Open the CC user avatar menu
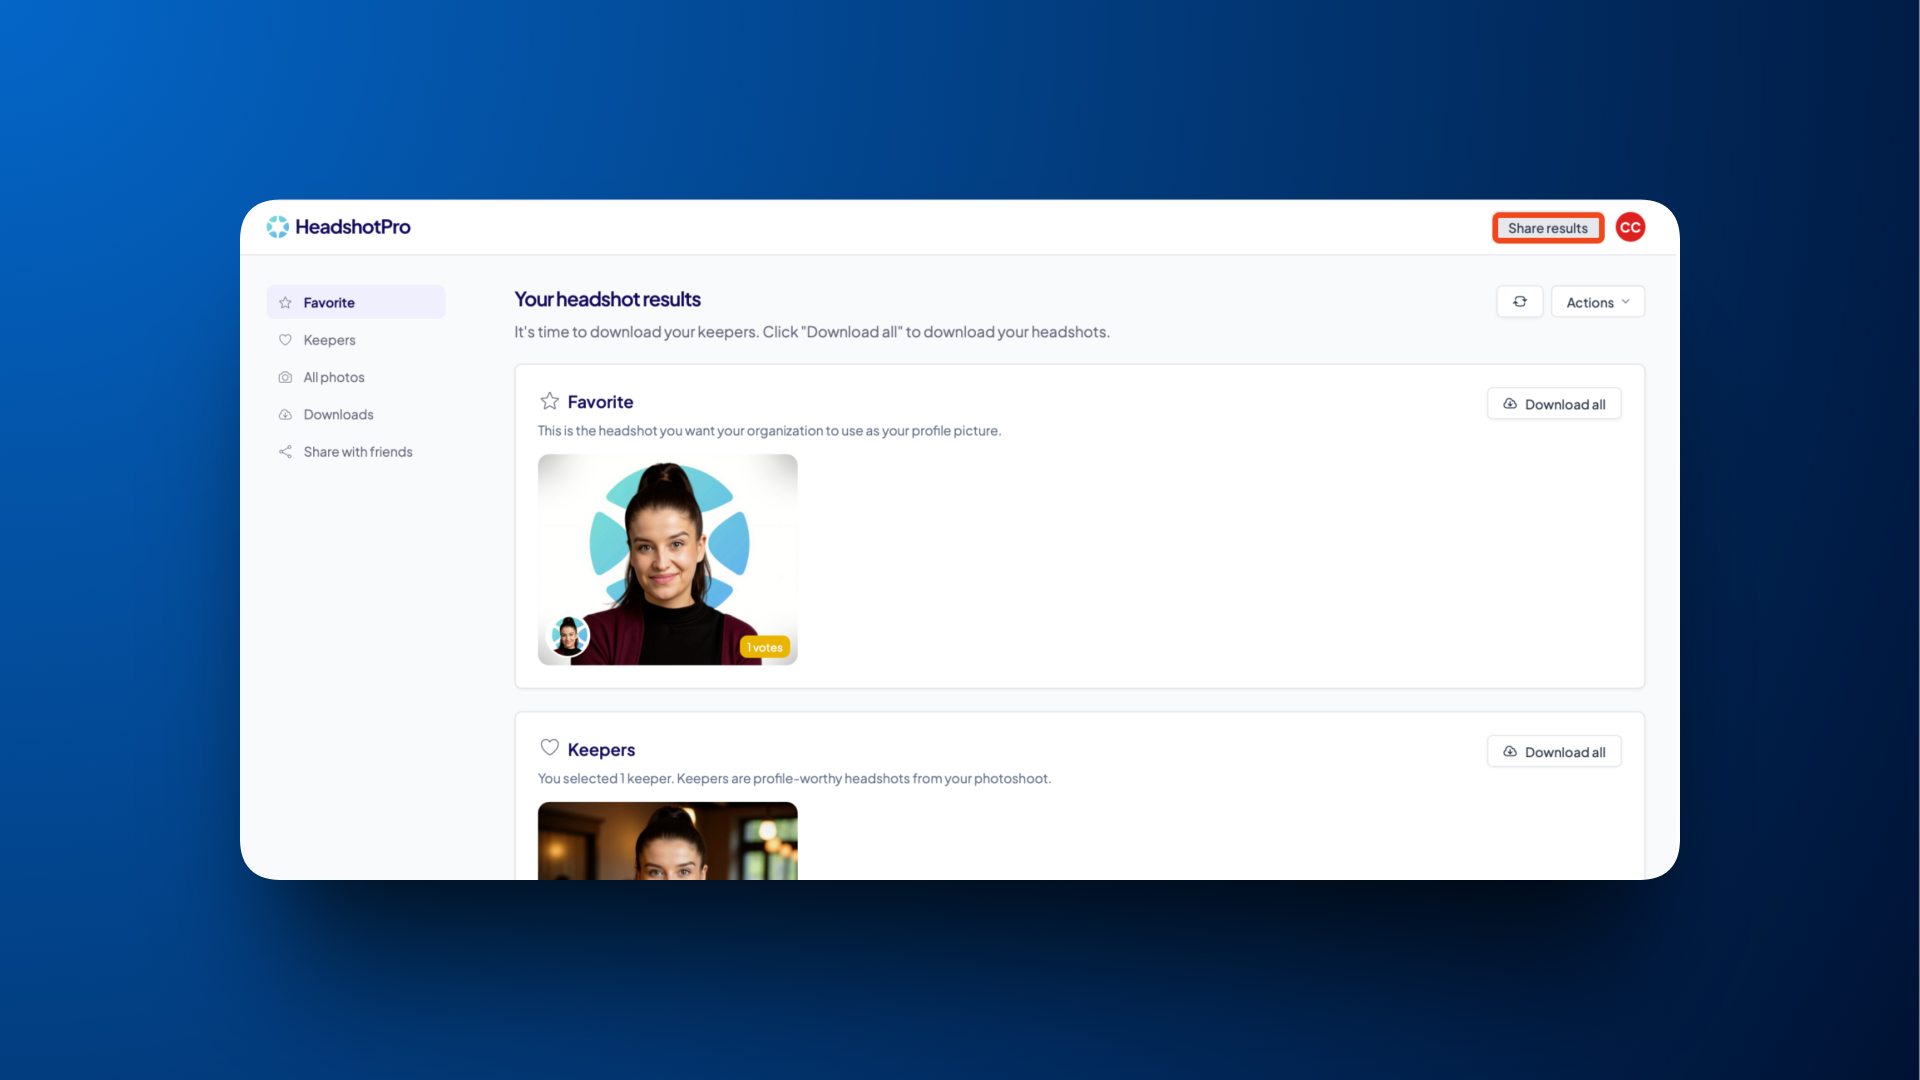This screenshot has height=1080, width=1920. pyautogui.click(x=1630, y=228)
